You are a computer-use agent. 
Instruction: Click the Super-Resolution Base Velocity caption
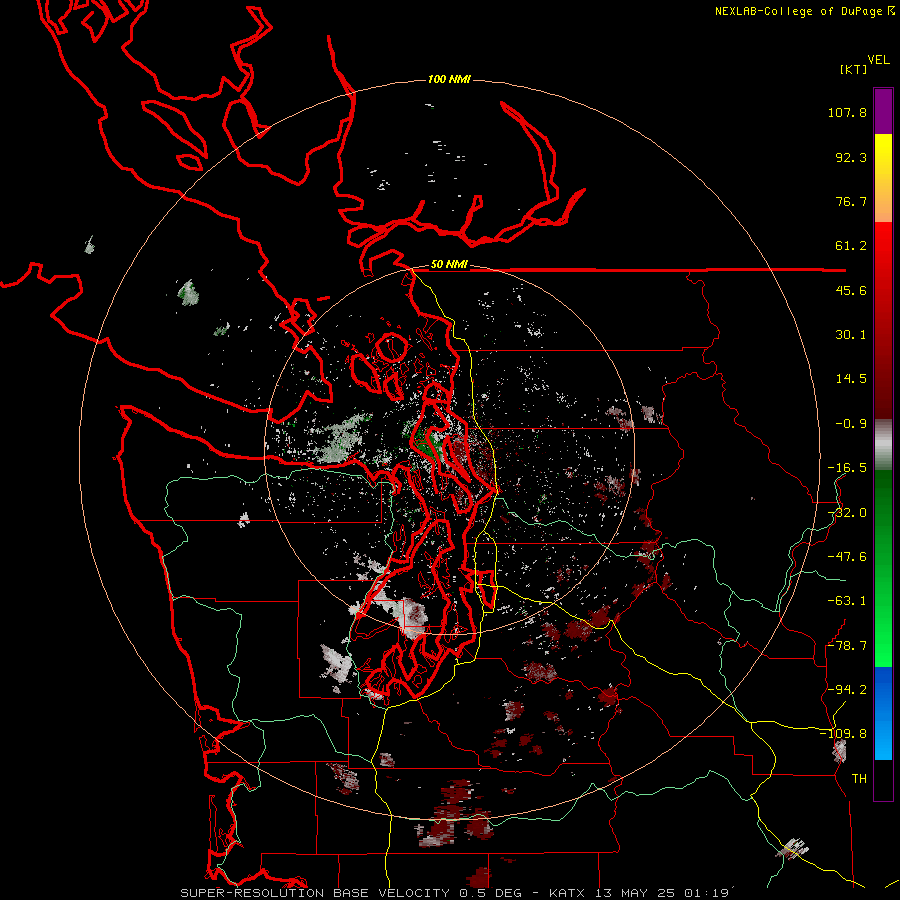tap(455, 893)
